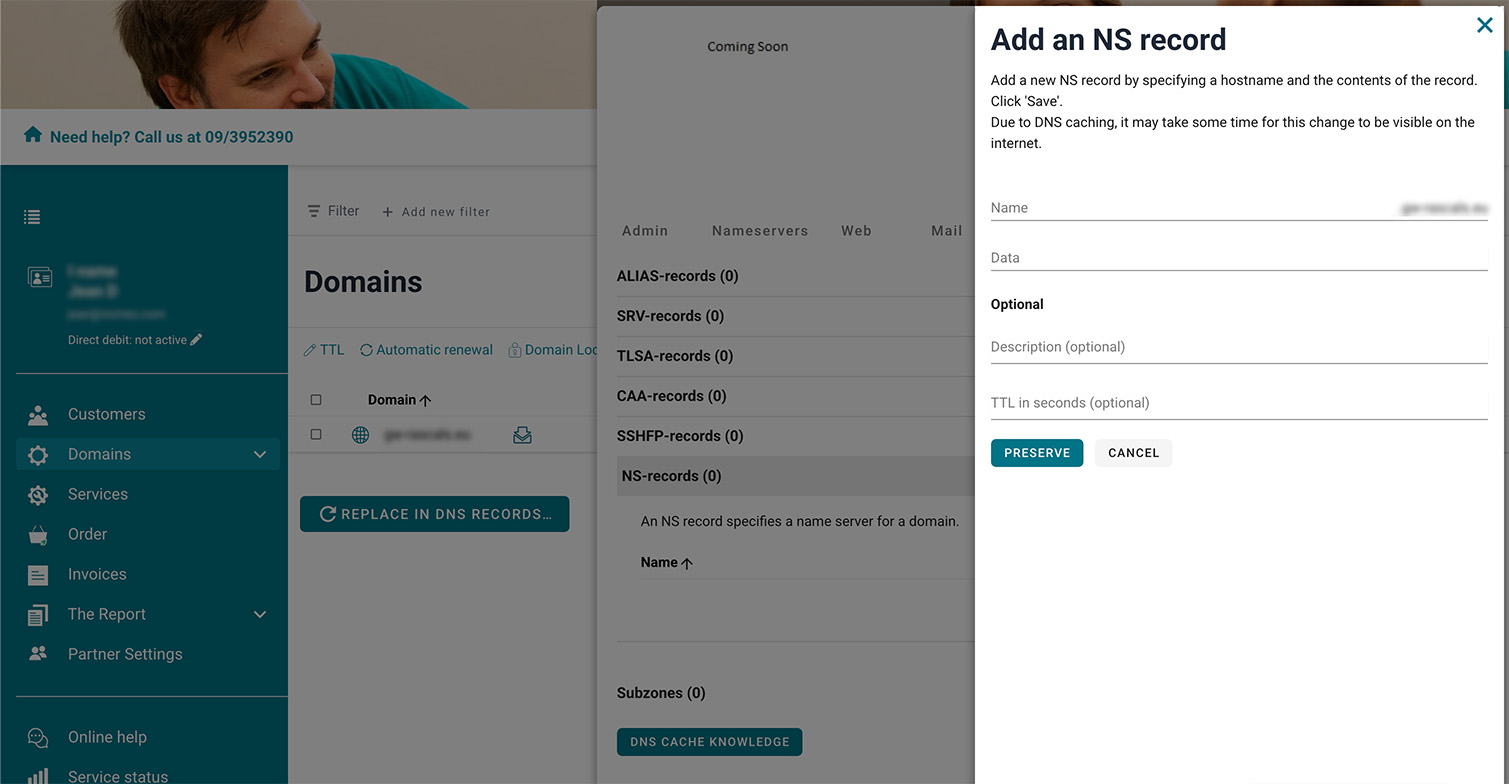Viewport: 1509px width, 784px height.
Task: Click the mail inbox icon in domain row
Action: click(x=522, y=435)
